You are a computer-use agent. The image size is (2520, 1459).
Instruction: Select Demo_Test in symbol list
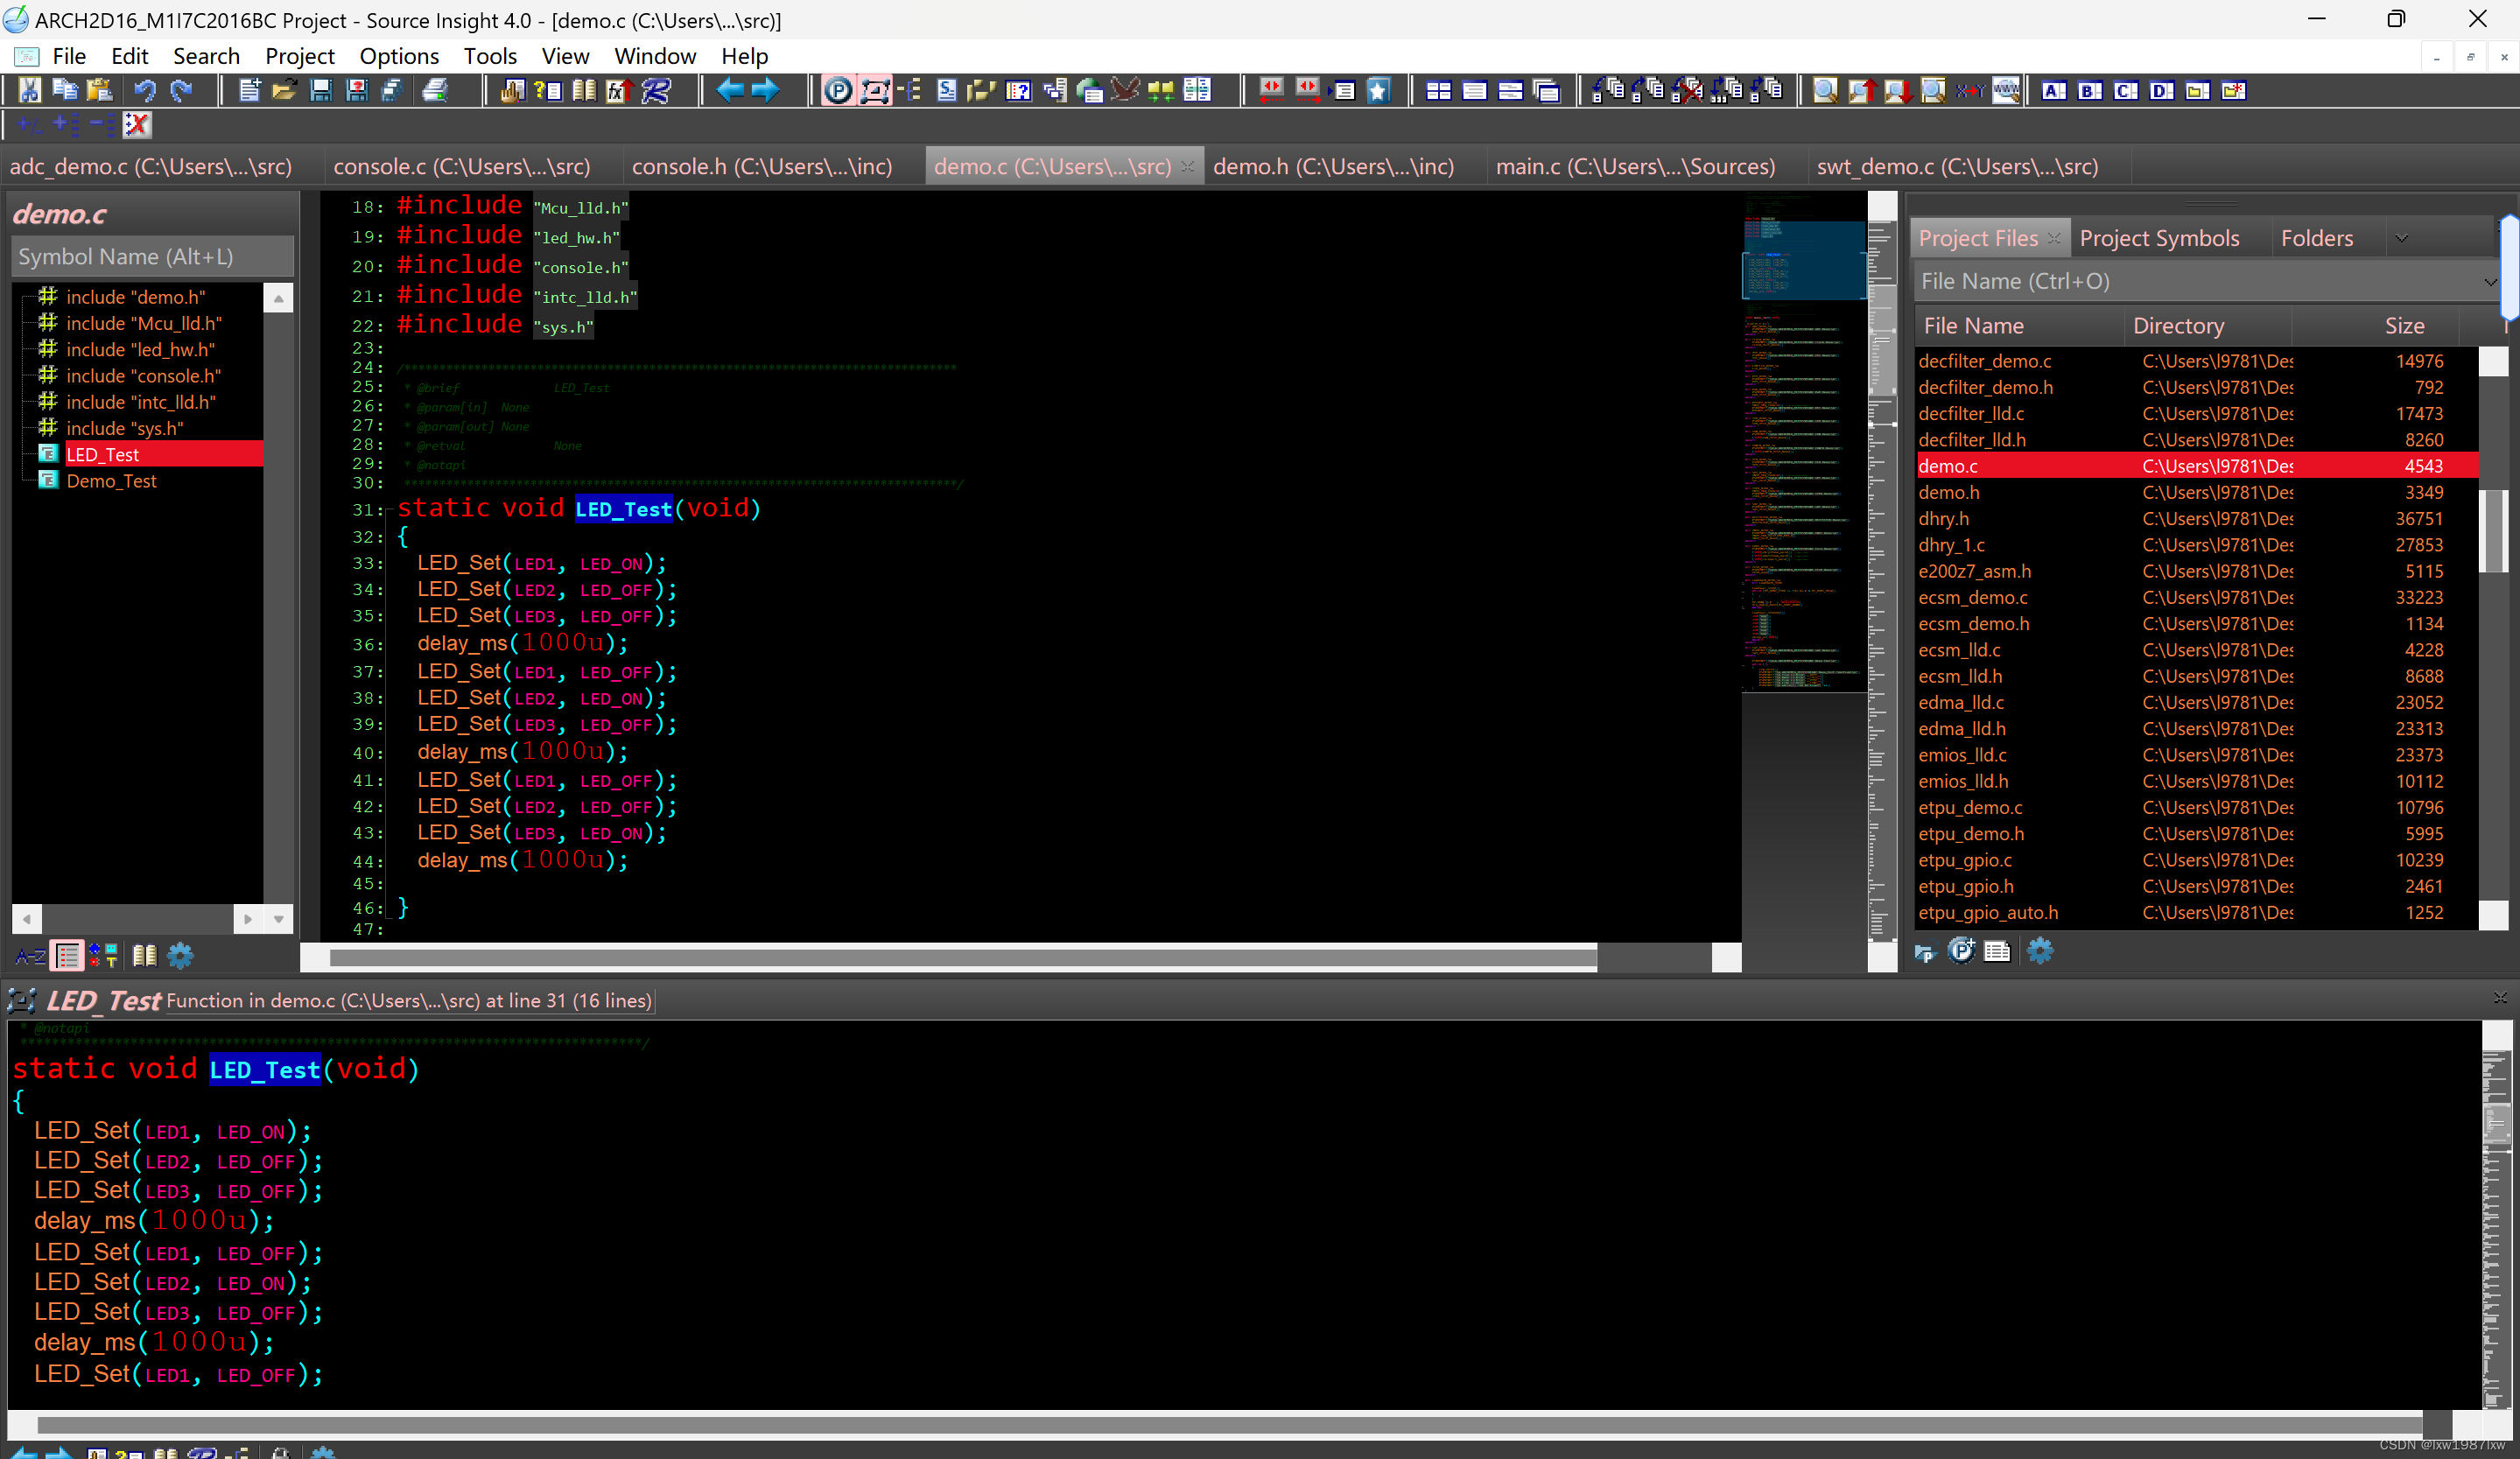[x=111, y=481]
